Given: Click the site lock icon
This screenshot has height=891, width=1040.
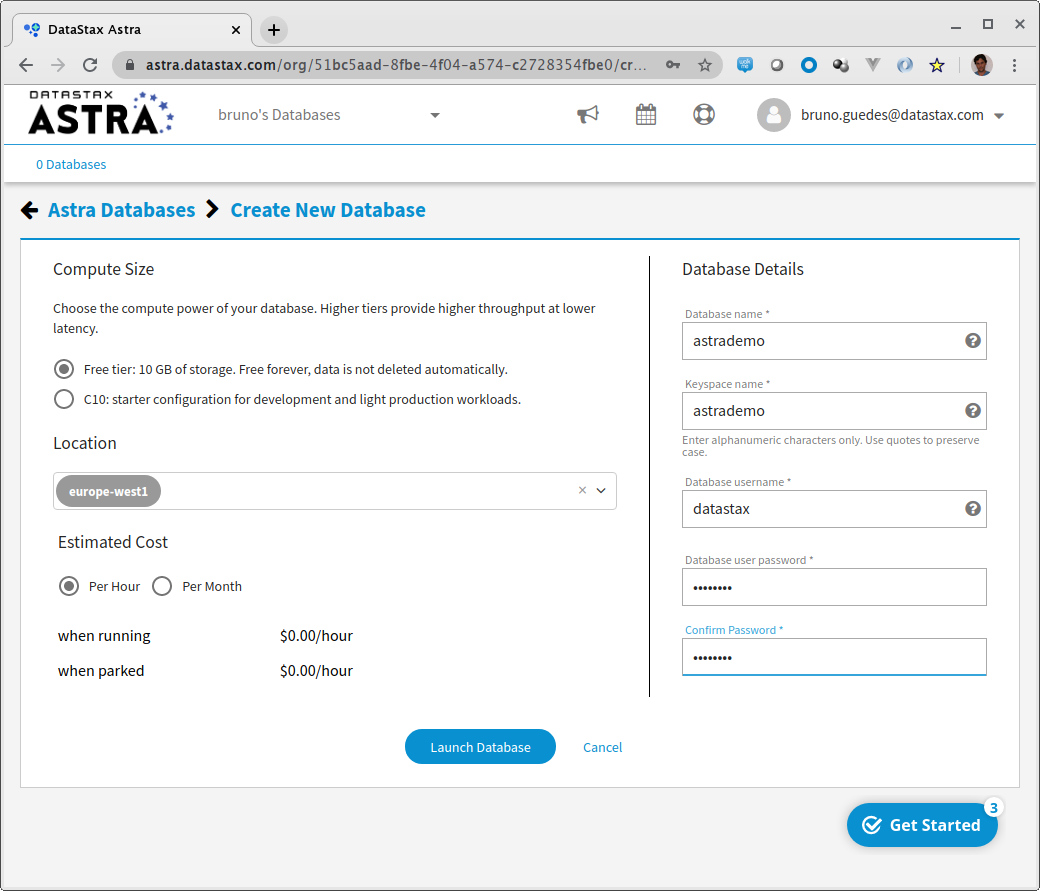Looking at the screenshot, I should coord(130,65).
